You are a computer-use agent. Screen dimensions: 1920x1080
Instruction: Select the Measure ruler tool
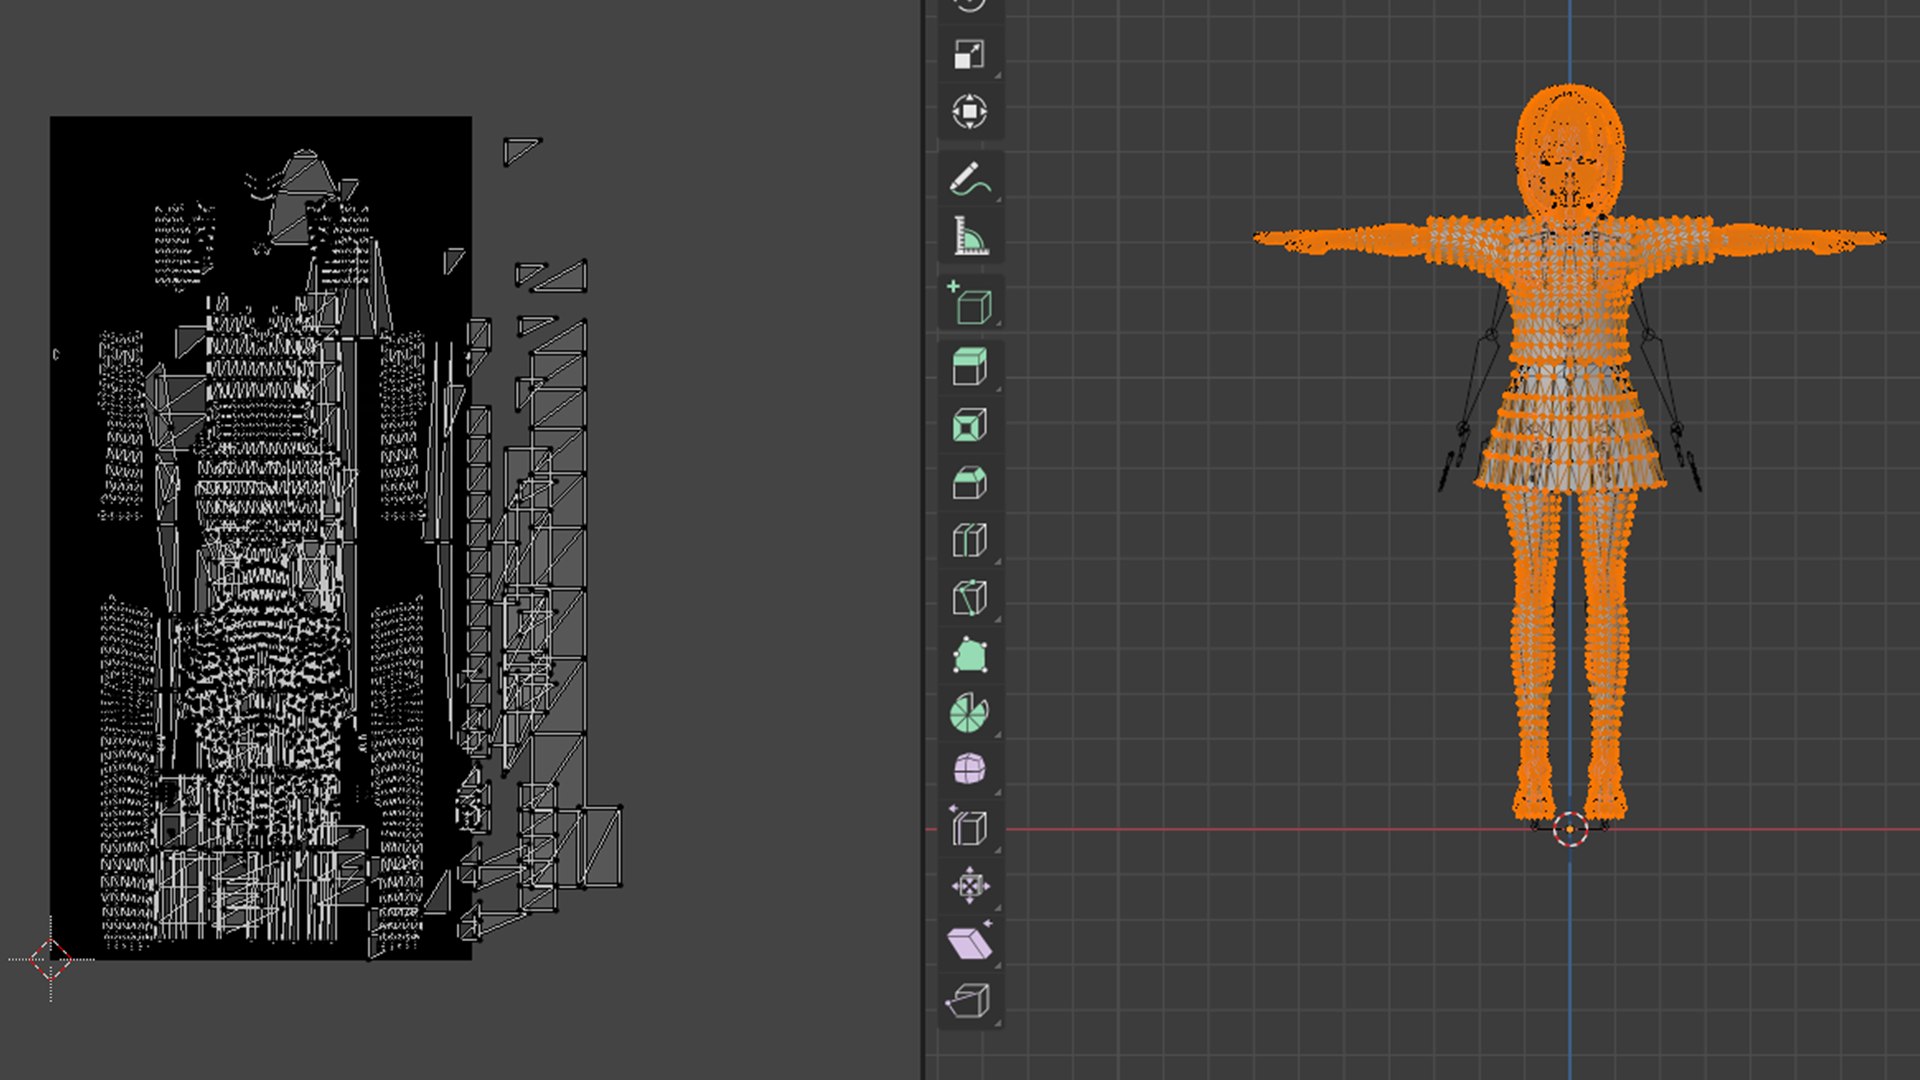[x=969, y=237]
